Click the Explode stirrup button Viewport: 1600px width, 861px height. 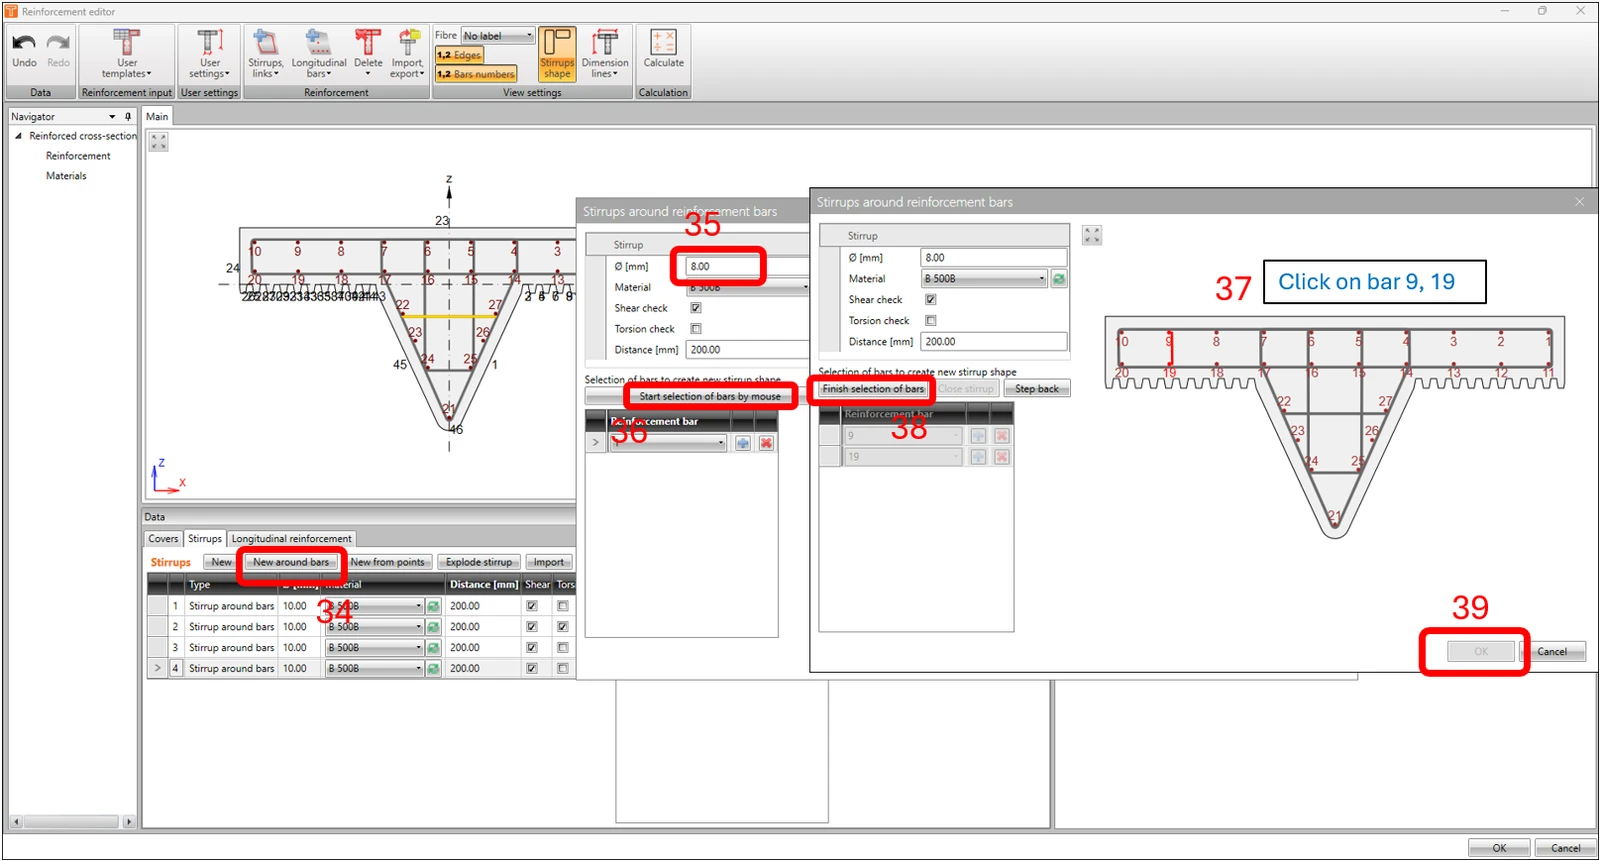[x=479, y=562]
